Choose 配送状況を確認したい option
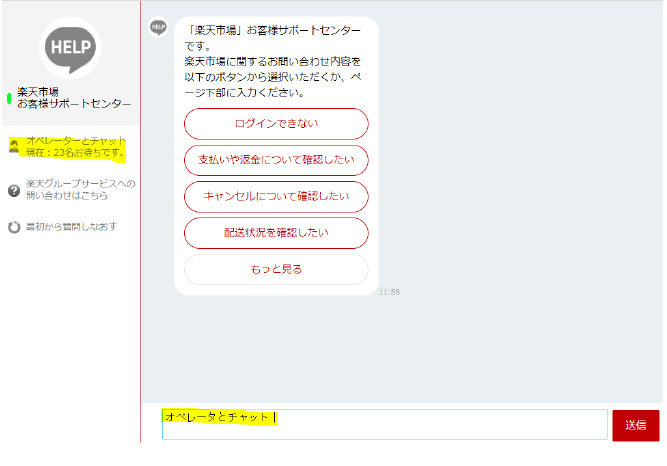 pyautogui.click(x=276, y=233)
